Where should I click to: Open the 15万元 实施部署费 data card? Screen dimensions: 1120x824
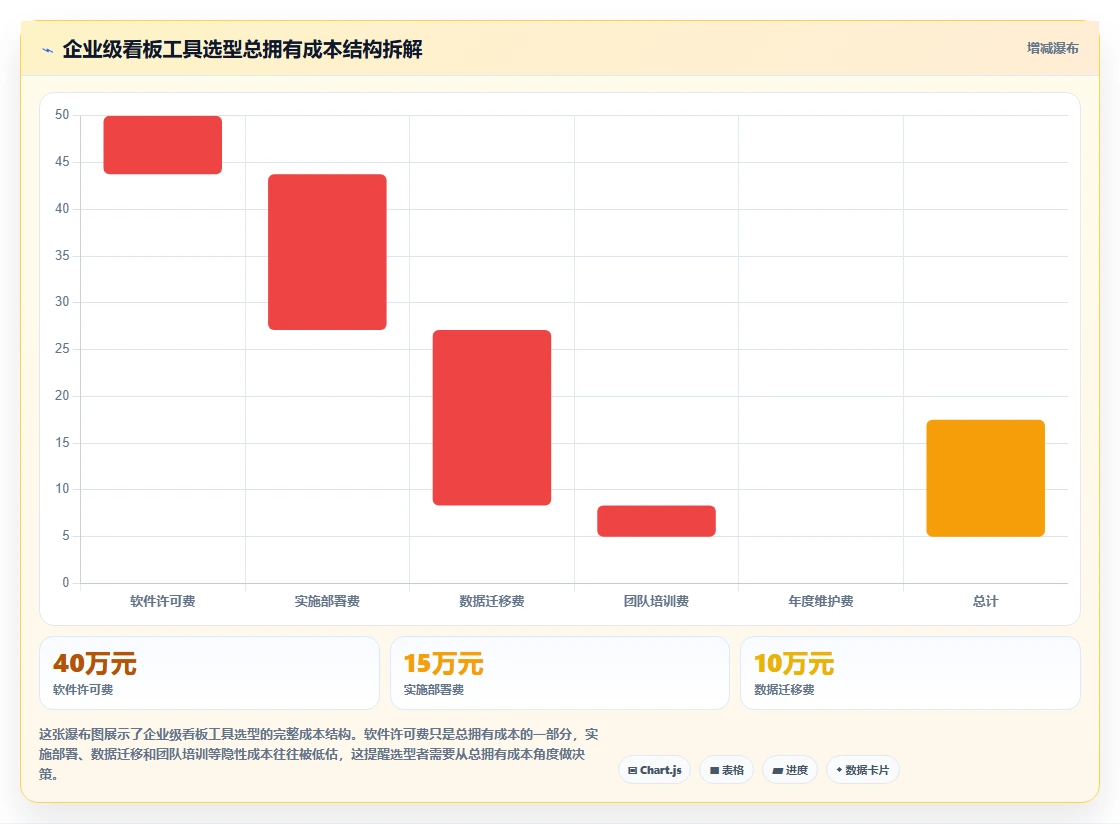point(560,673)
